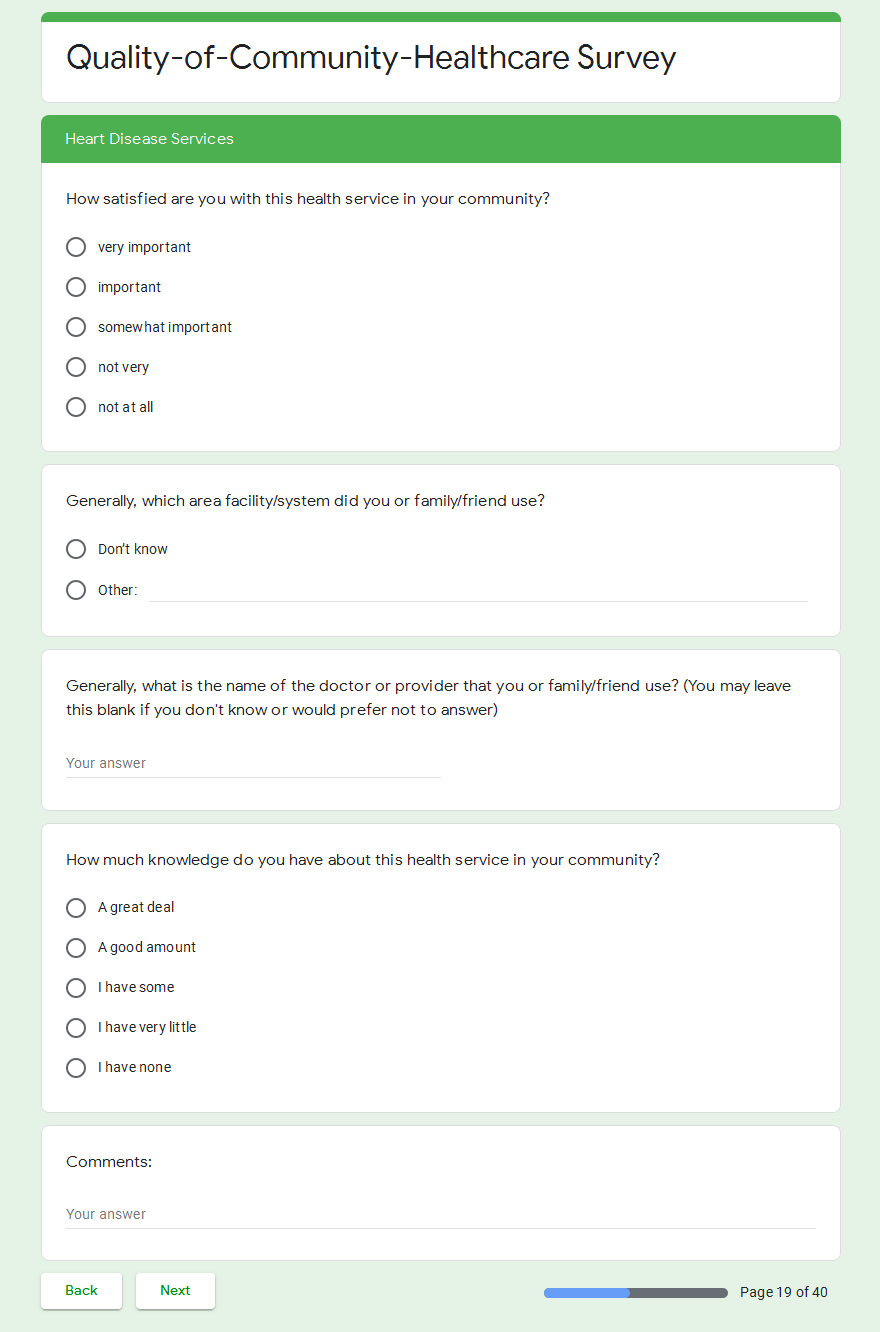This screenshot has height=1332, width=880.
Task: Proceed with the Next button
Action: (x=175, y=1291)
